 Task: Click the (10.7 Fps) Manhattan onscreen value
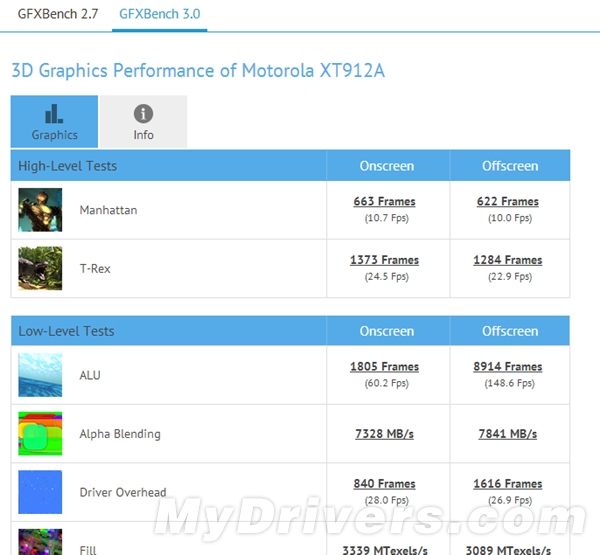pyautogui.click(x=386, y=218)
